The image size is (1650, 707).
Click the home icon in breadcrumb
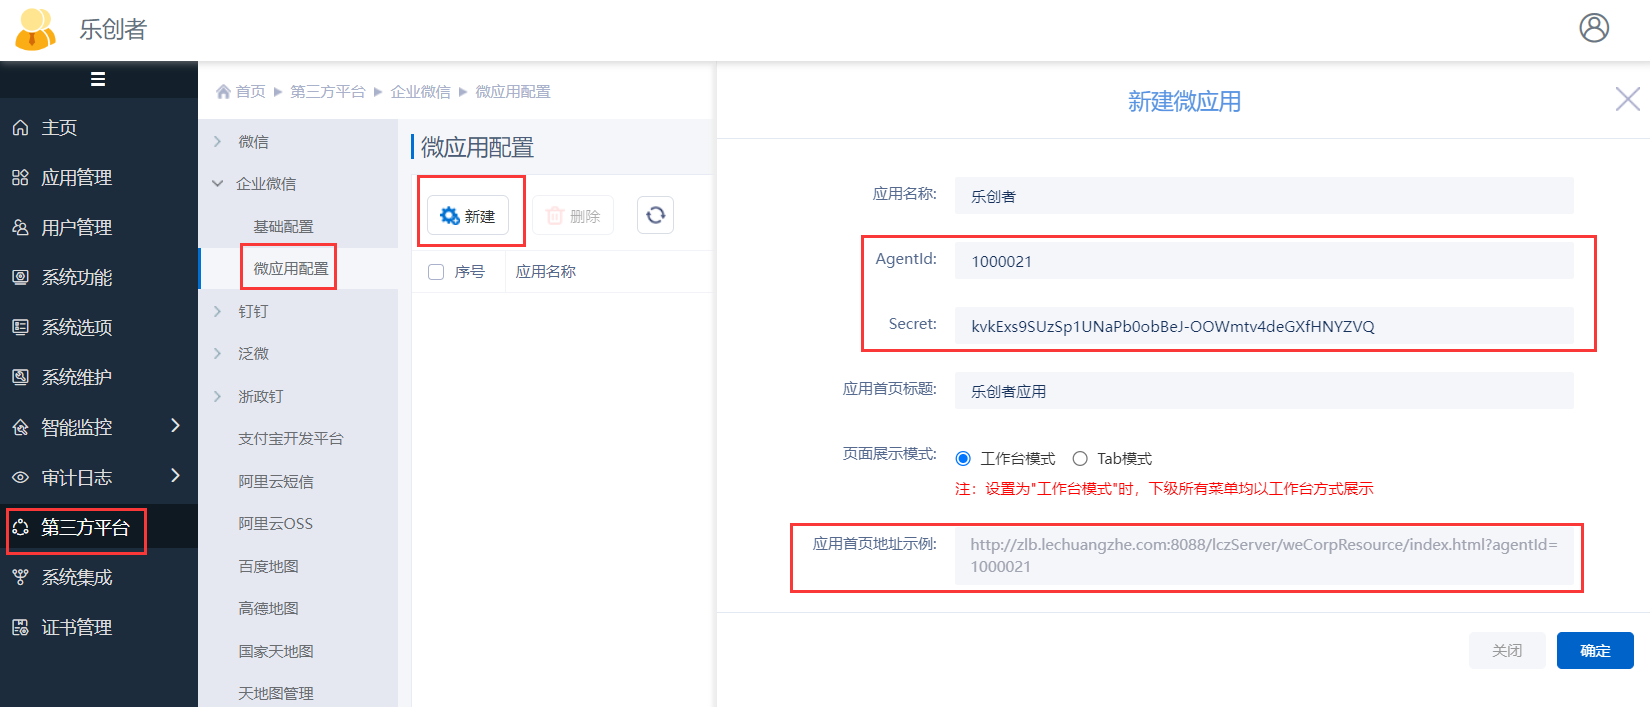(x=223, y=92)
